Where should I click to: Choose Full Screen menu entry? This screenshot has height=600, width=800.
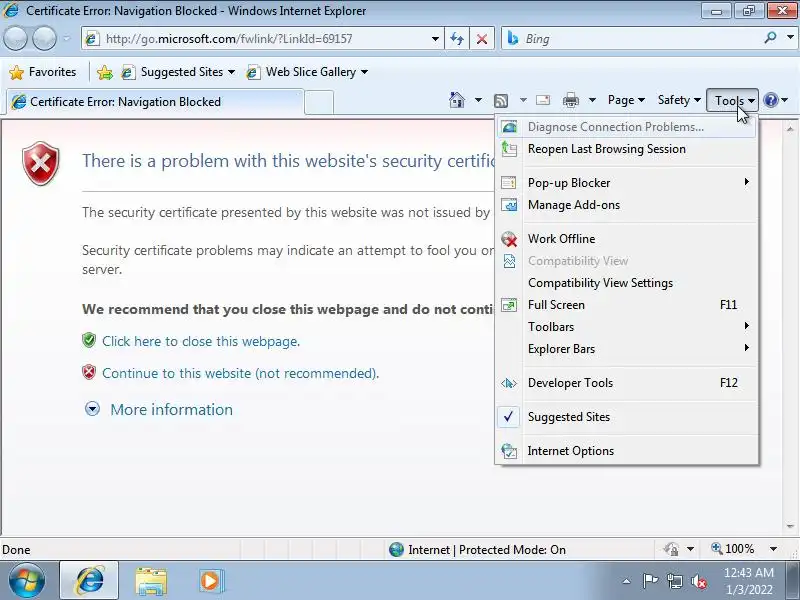[x=627, y=305]
